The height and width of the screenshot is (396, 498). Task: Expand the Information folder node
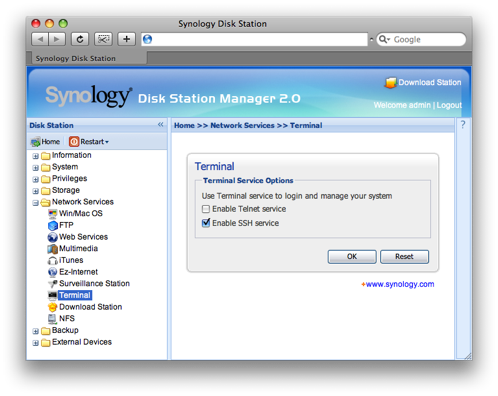36,156
